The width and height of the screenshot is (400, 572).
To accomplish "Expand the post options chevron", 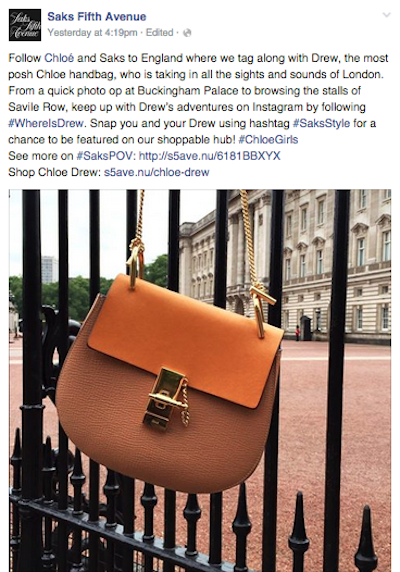I will pyautogui.click(x=386, y=15).
